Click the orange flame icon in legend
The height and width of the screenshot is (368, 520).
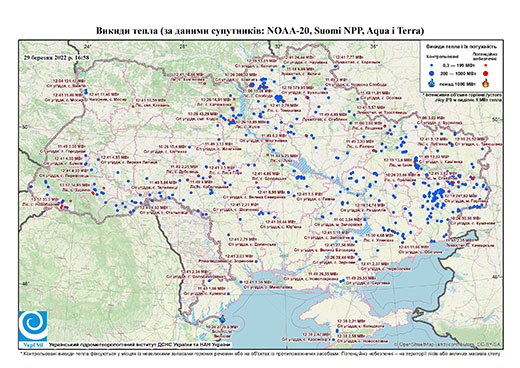click(x=486, y=83)
